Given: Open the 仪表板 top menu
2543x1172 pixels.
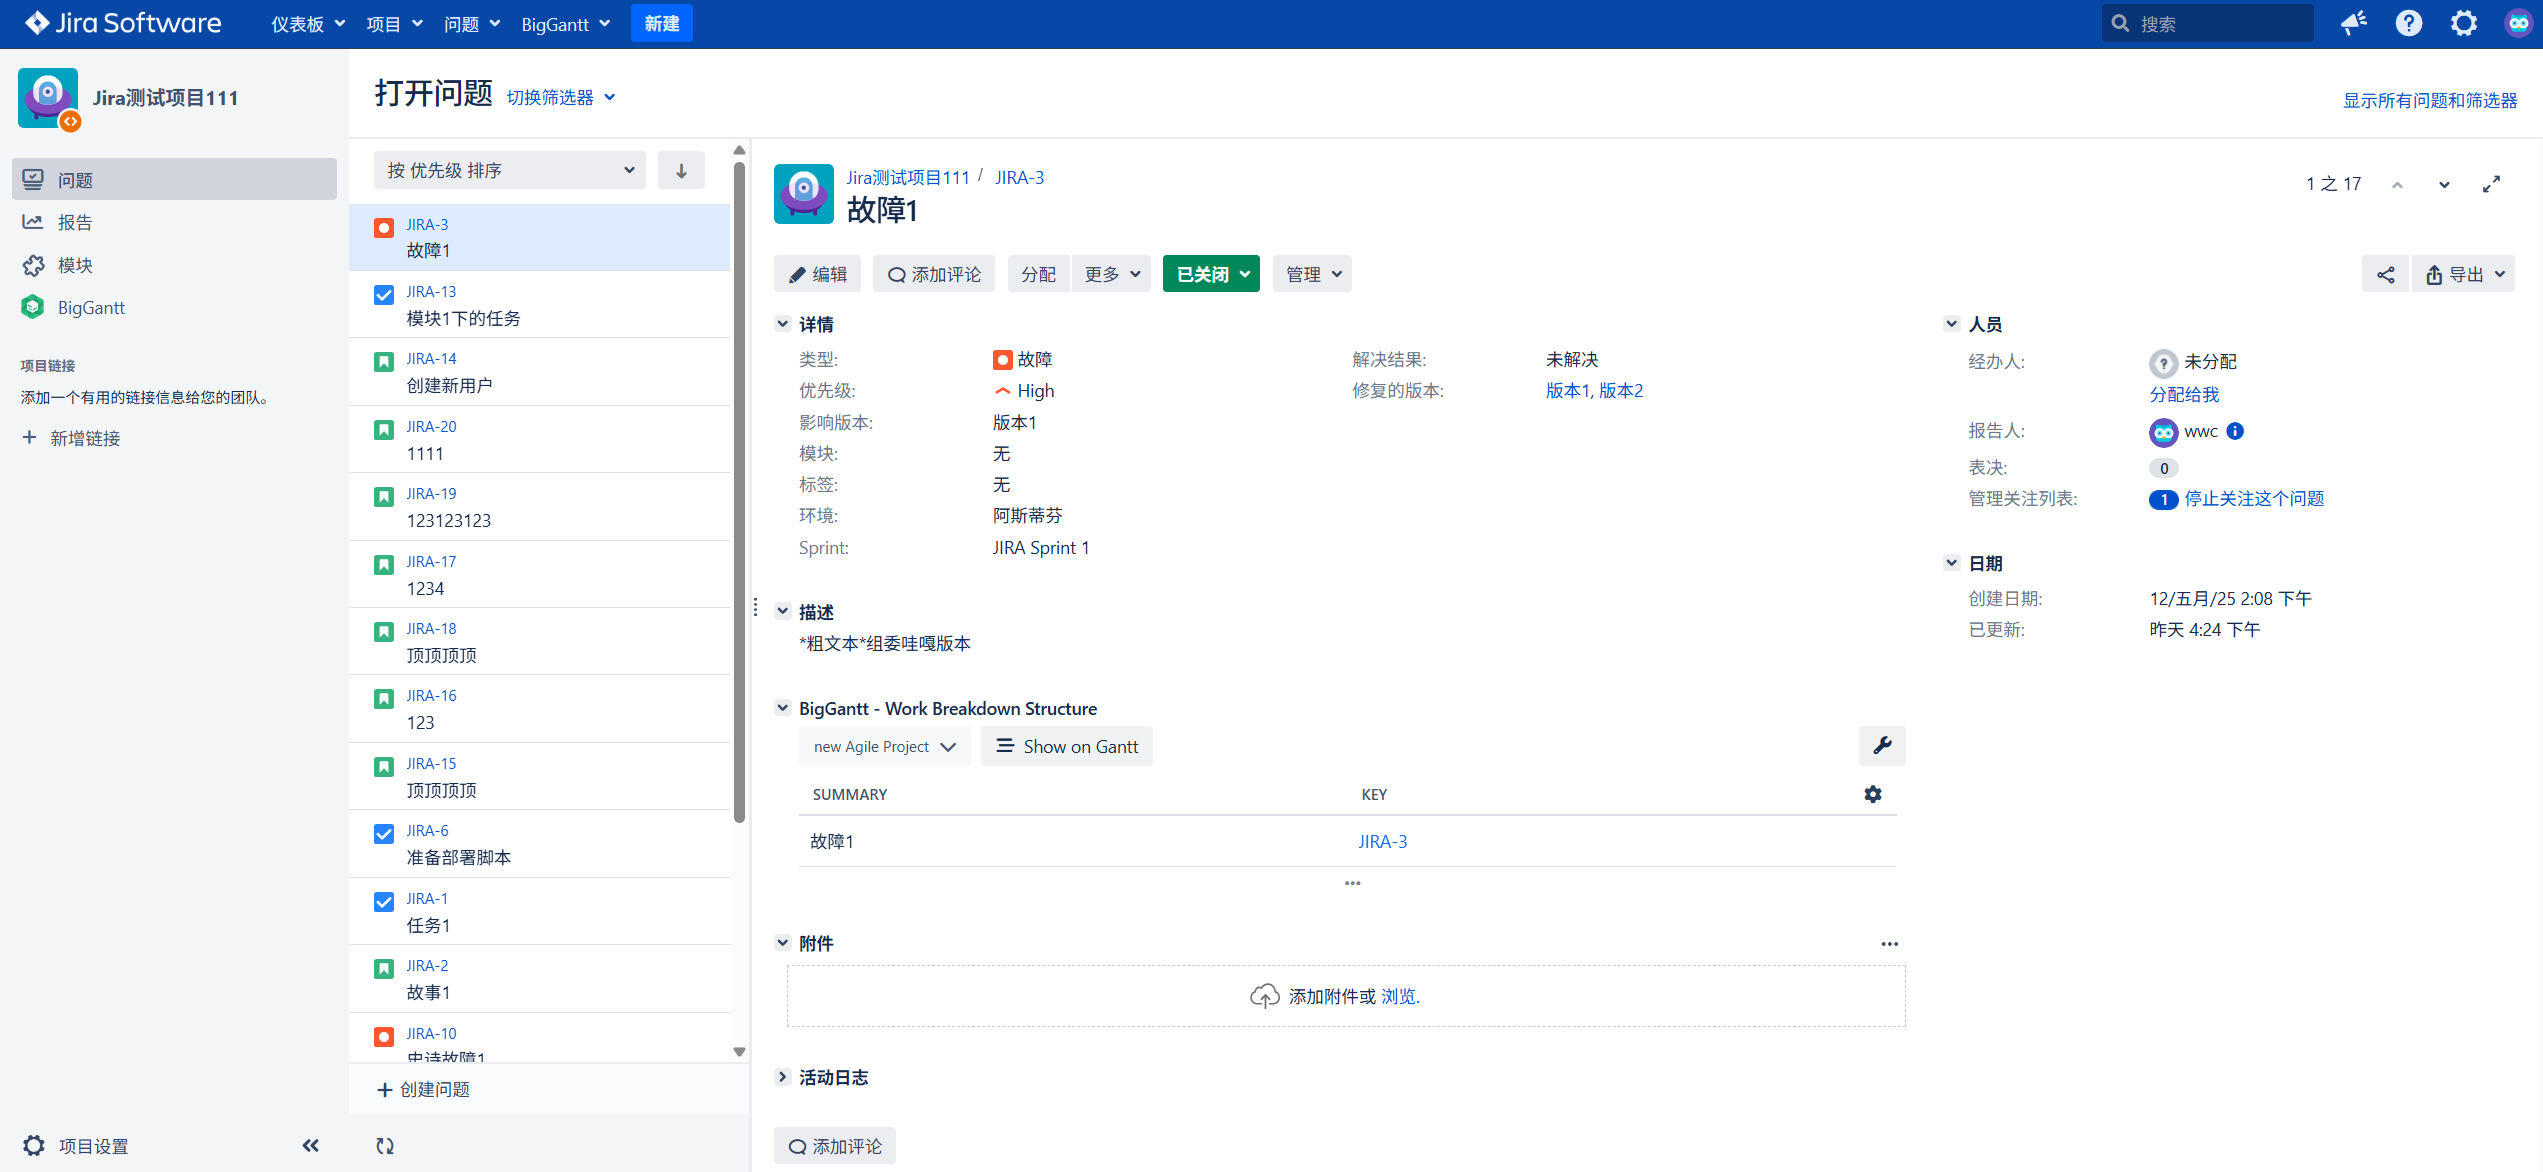Looking at the screenshot, I should [307, 24].
